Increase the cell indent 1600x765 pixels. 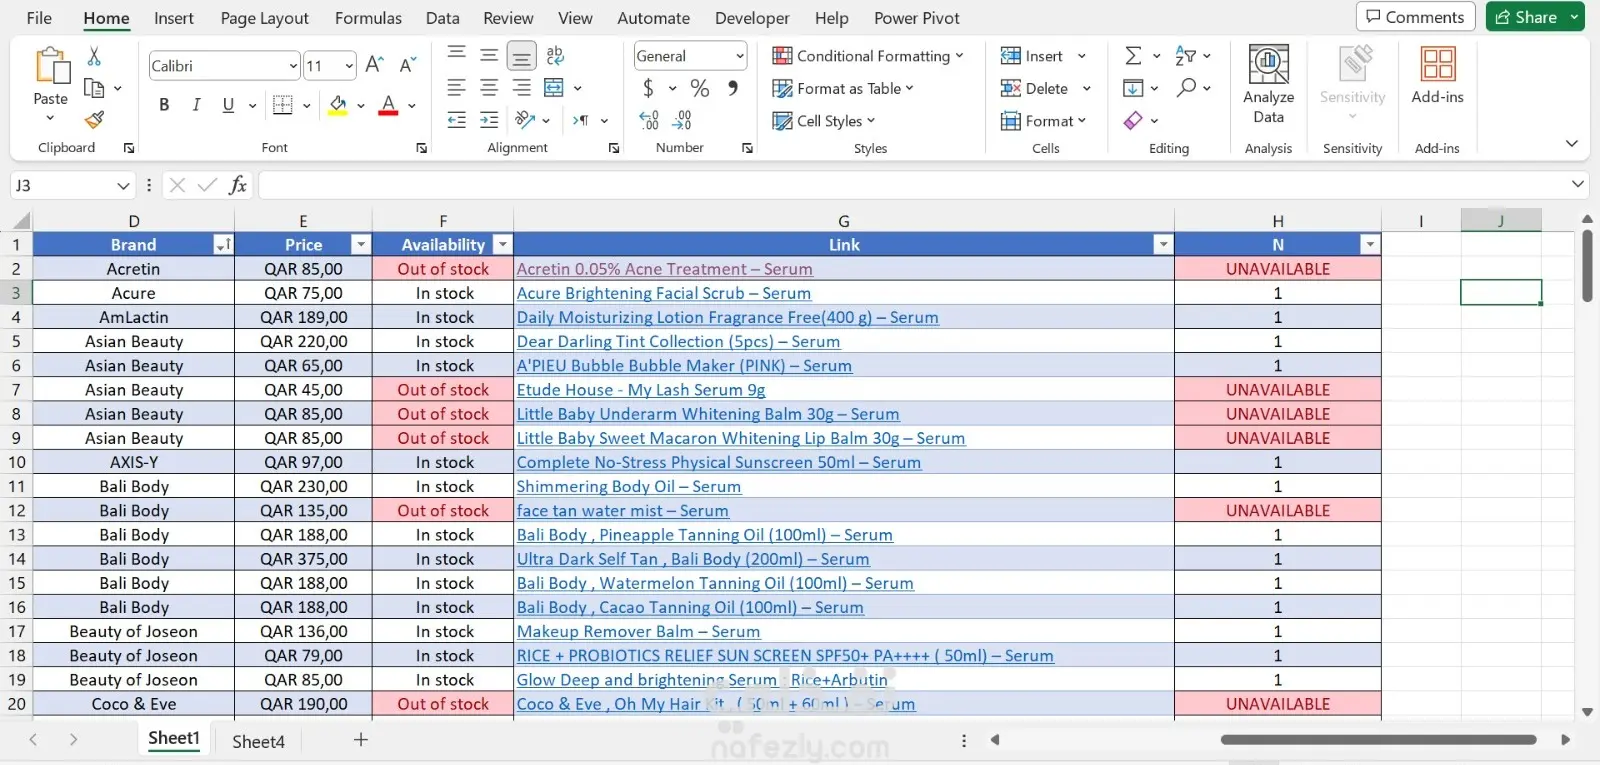click(x=489, y=120)
